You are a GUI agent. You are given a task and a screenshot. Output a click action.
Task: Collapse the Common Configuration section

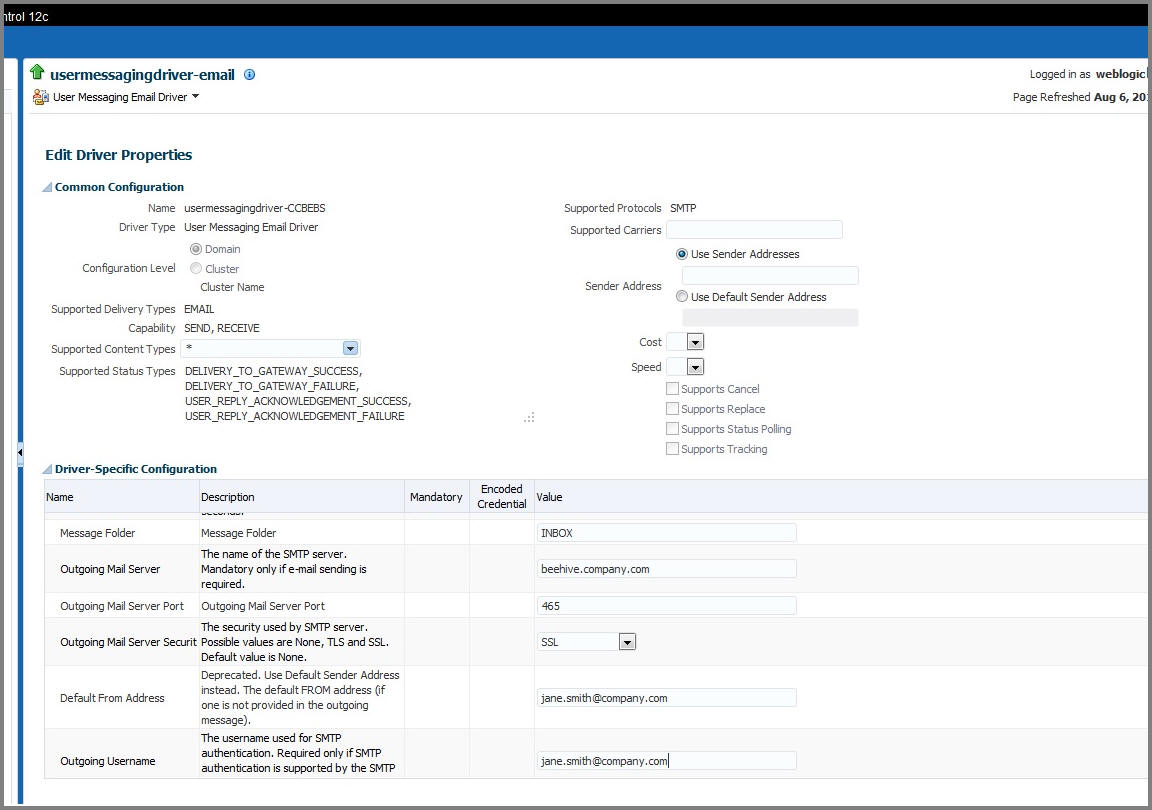(47, 187)
